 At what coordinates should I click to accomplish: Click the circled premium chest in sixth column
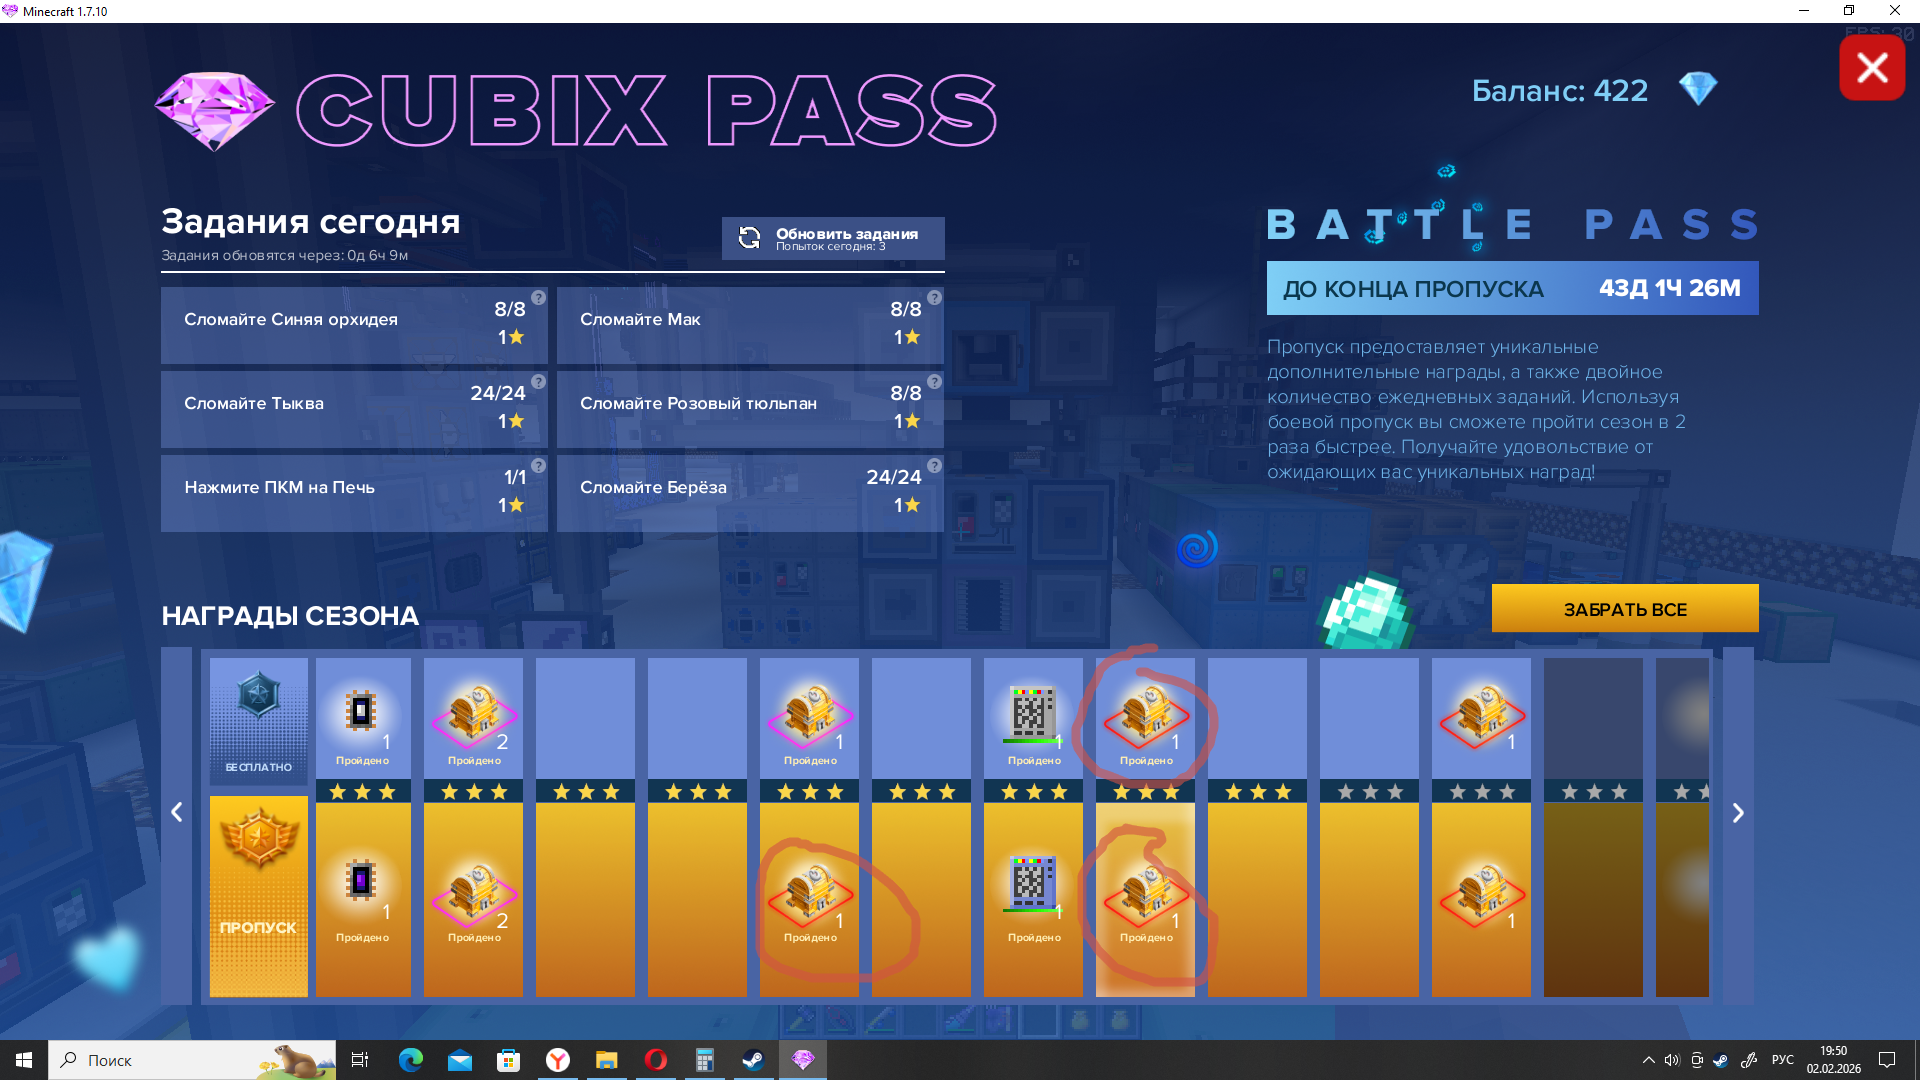coord(810,895)
